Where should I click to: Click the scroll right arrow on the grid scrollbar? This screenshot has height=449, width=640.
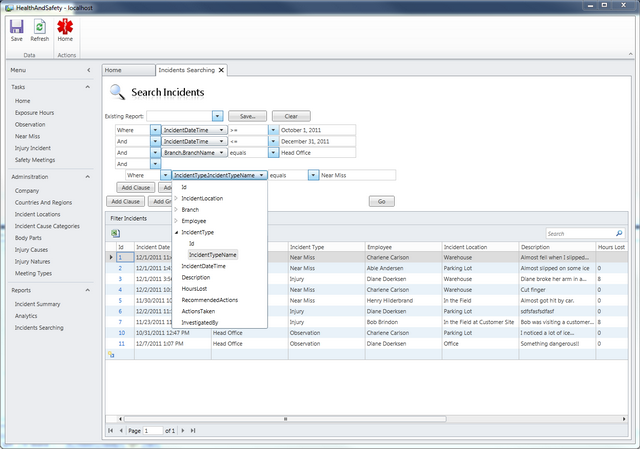click(x=624, y=419)
